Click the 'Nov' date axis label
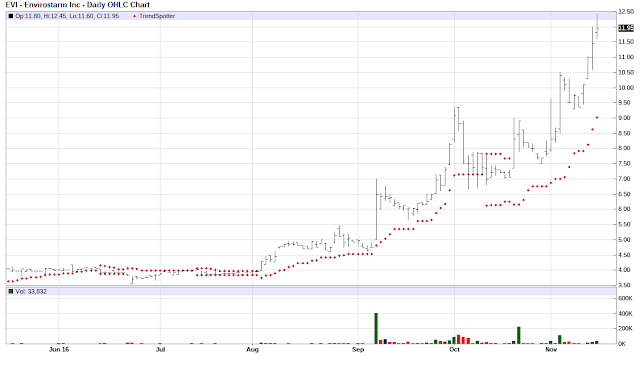The height and width of the screenshot is (367, 640). pyautogui.click(x=551, y=349)
